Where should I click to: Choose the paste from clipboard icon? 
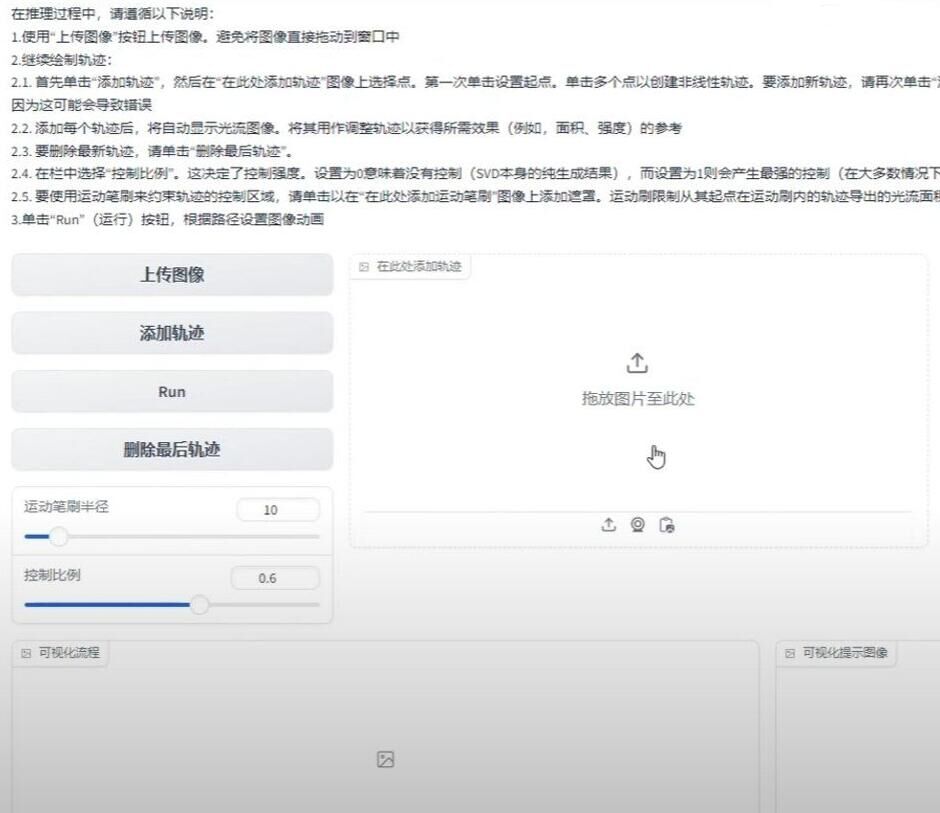667,525
